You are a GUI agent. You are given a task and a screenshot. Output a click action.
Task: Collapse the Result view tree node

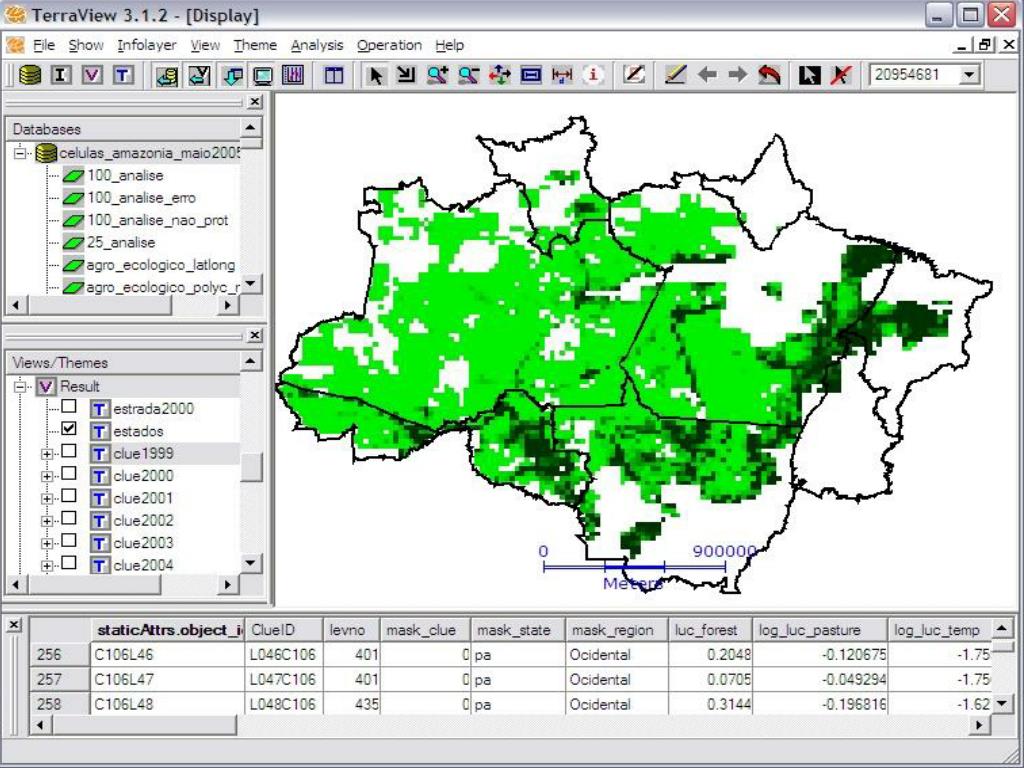pos(19,386)
